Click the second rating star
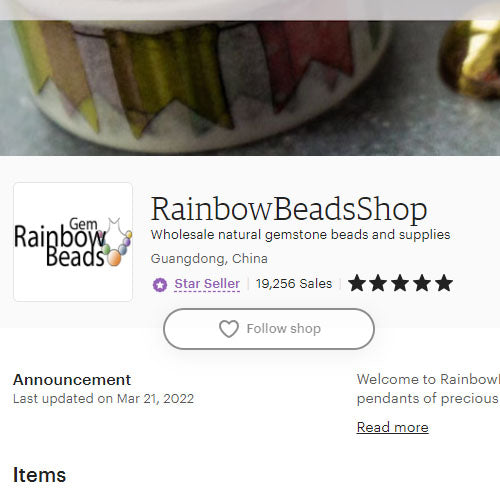 (378, 283)
